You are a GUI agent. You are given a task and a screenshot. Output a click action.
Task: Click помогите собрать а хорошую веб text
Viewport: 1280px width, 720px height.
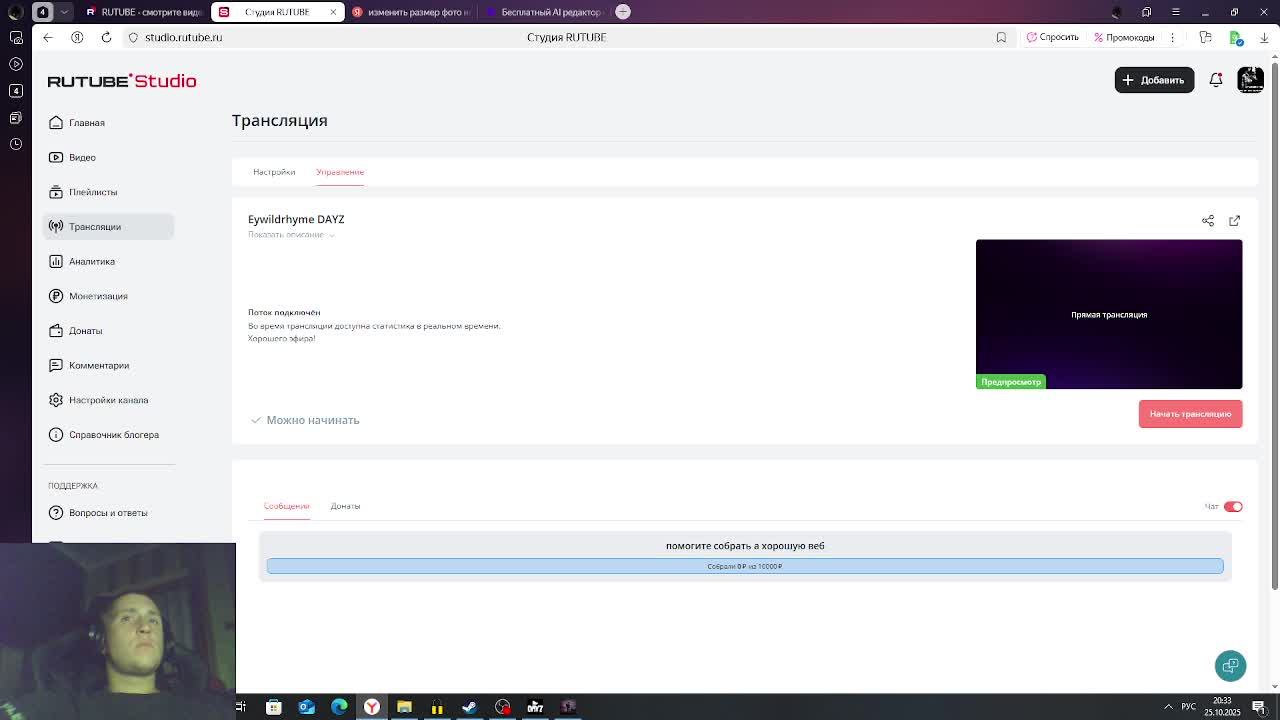(x=745, y=546)
